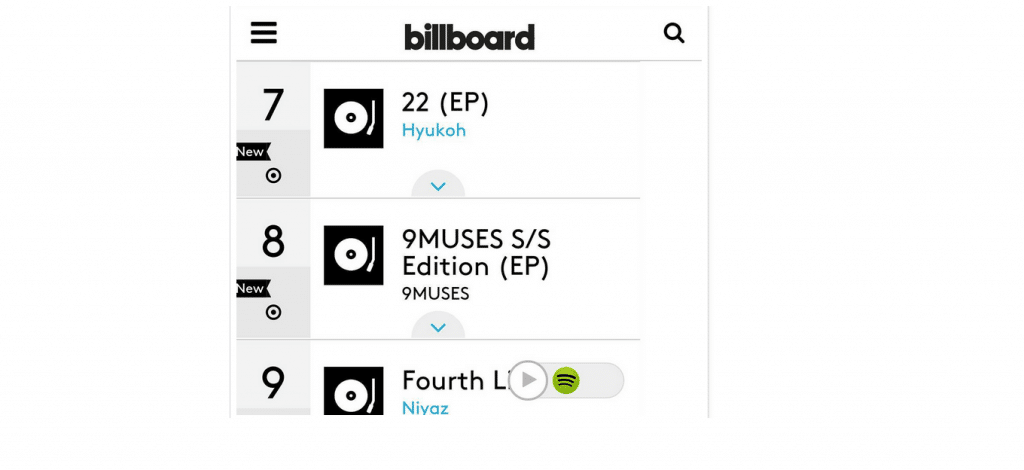This screenshot has width=1024, height=470.
Task: Expand details for 9MUSES S/S Edition
Action: click(x=438, y=327)
